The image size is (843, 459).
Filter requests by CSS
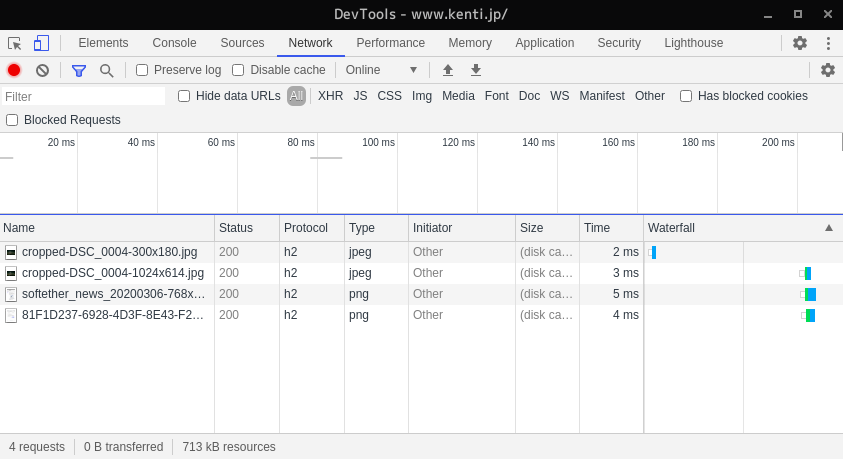(389, 96)
